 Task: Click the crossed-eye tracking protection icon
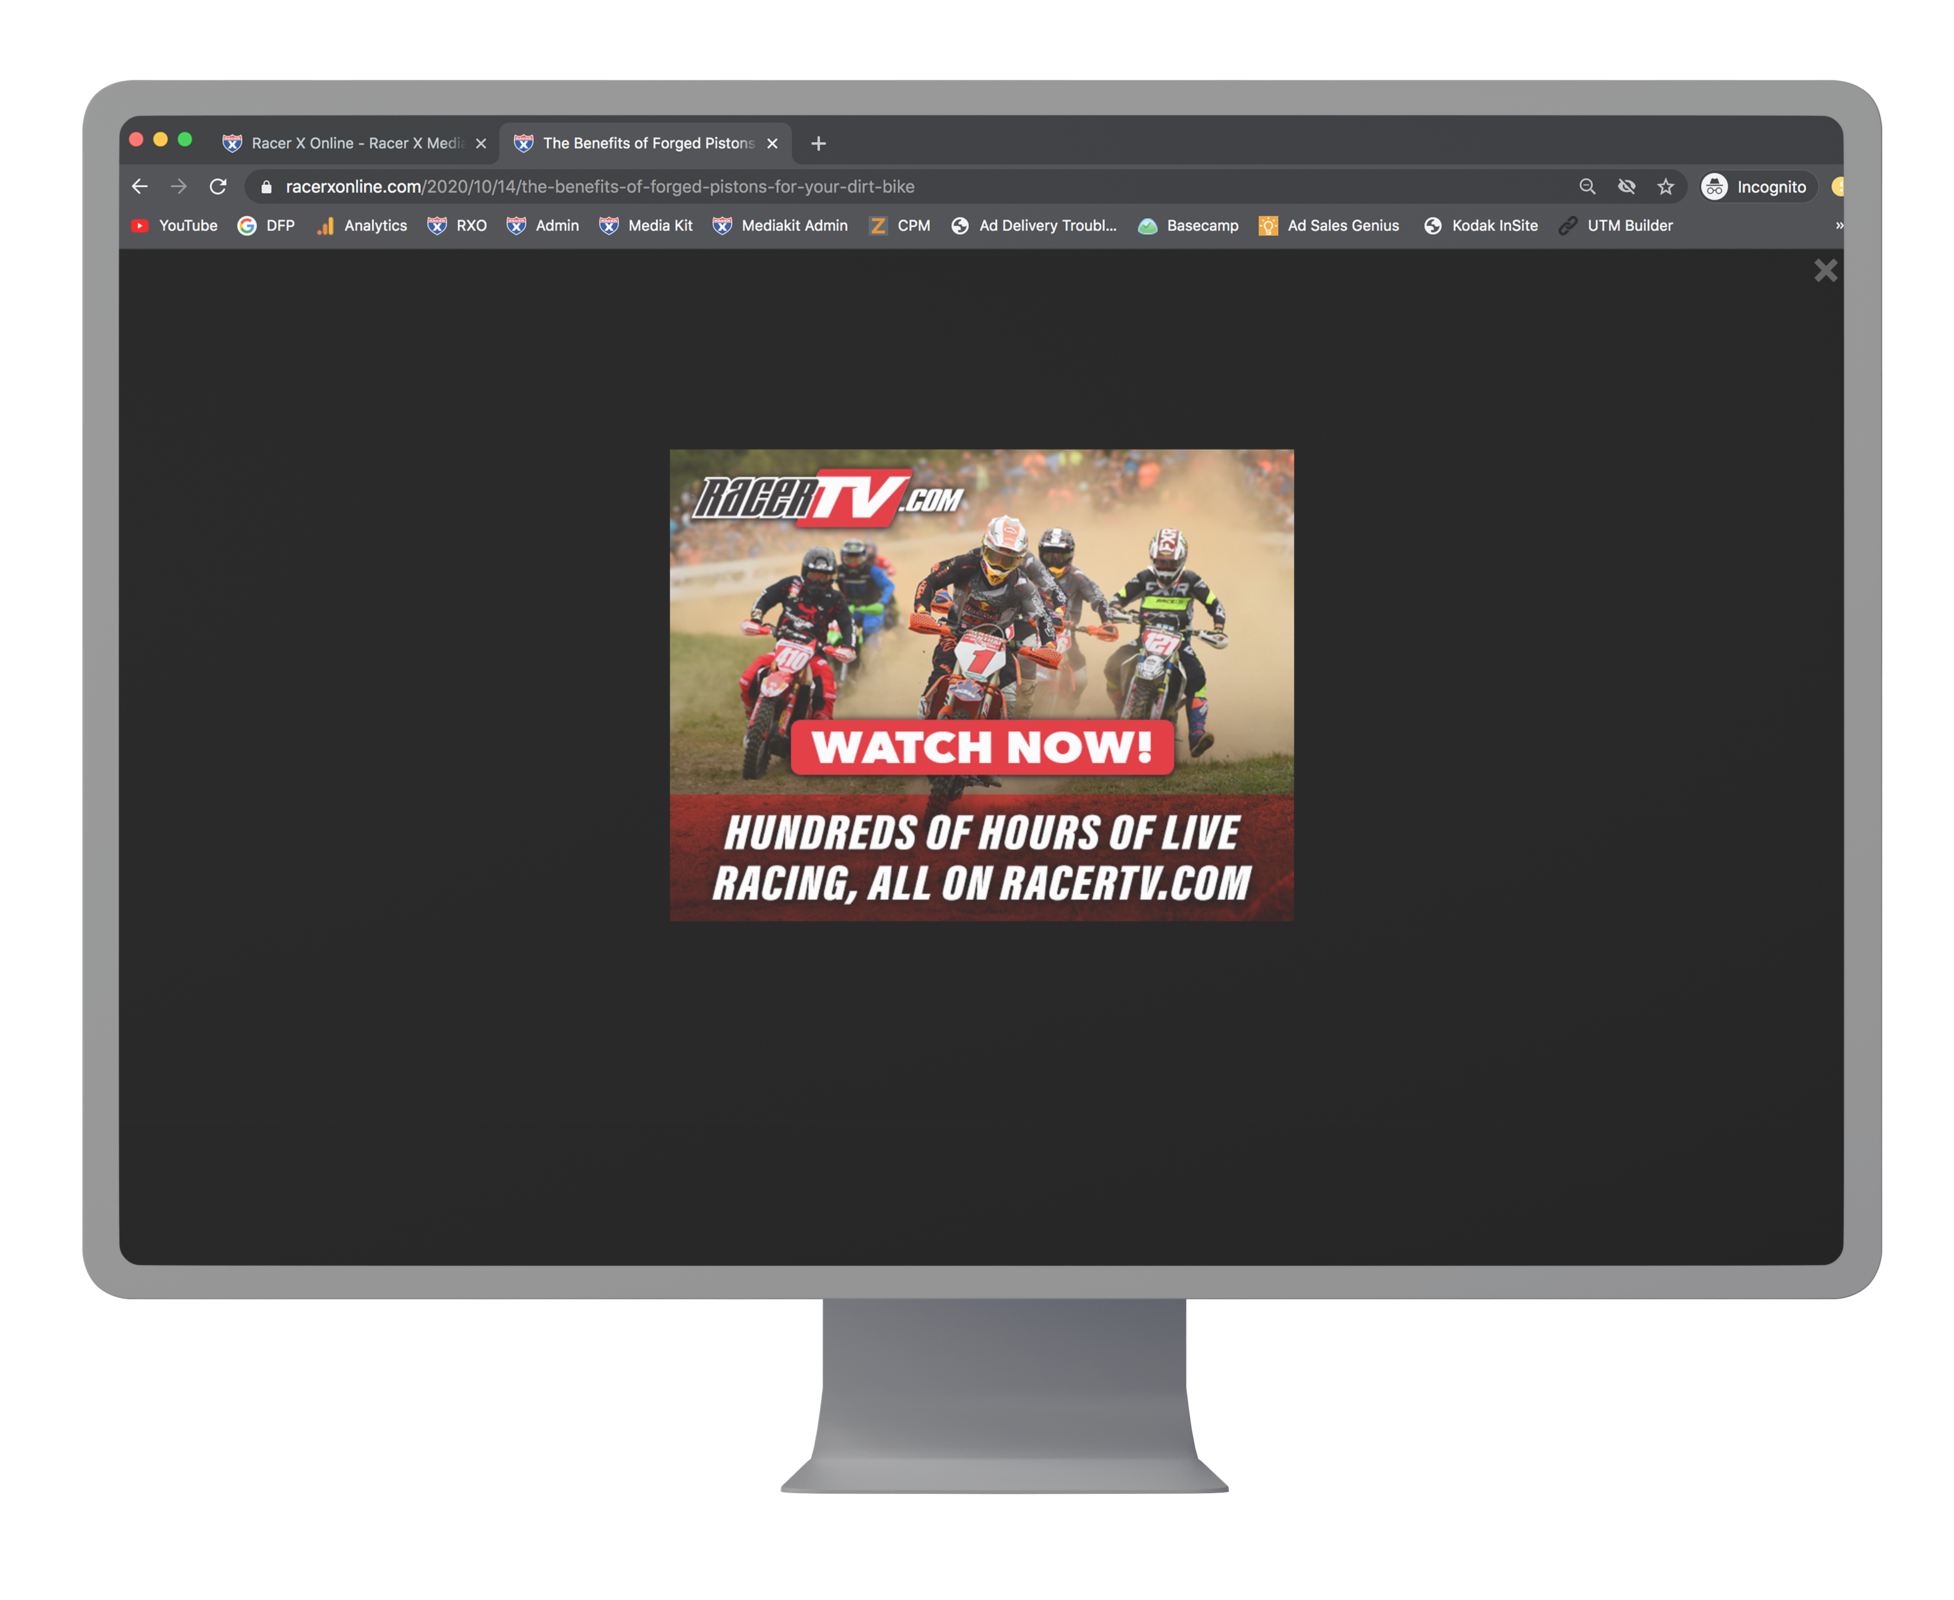pyautogui.click(x=1627, y=187)
